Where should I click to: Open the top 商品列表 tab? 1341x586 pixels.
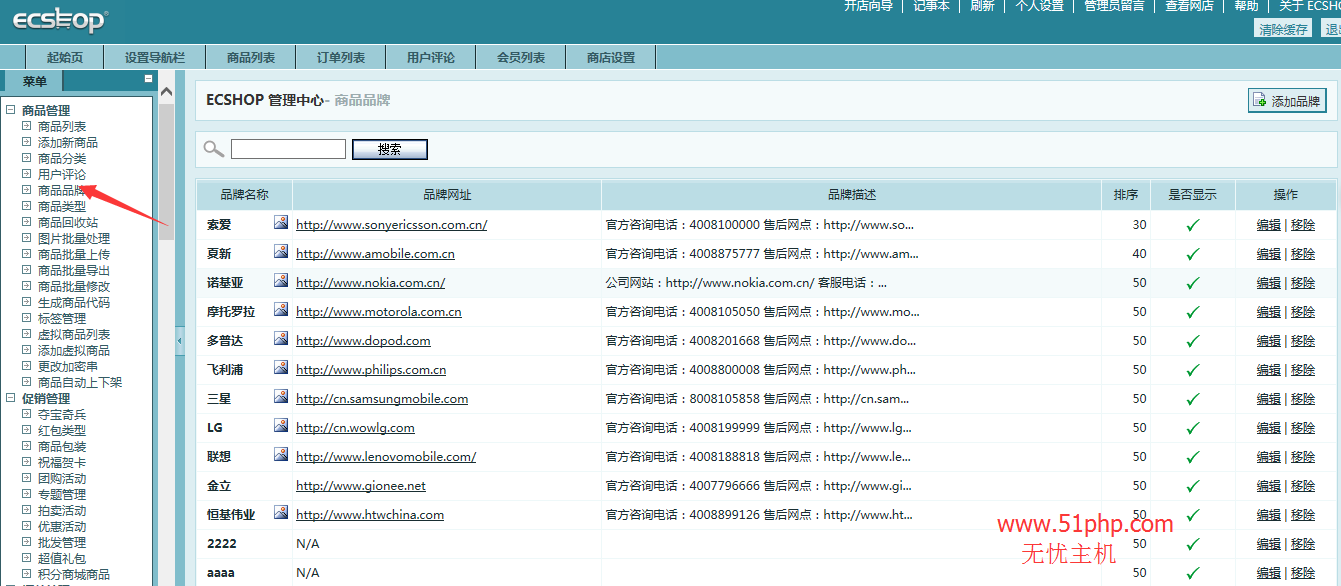click(x=251, y=57)
